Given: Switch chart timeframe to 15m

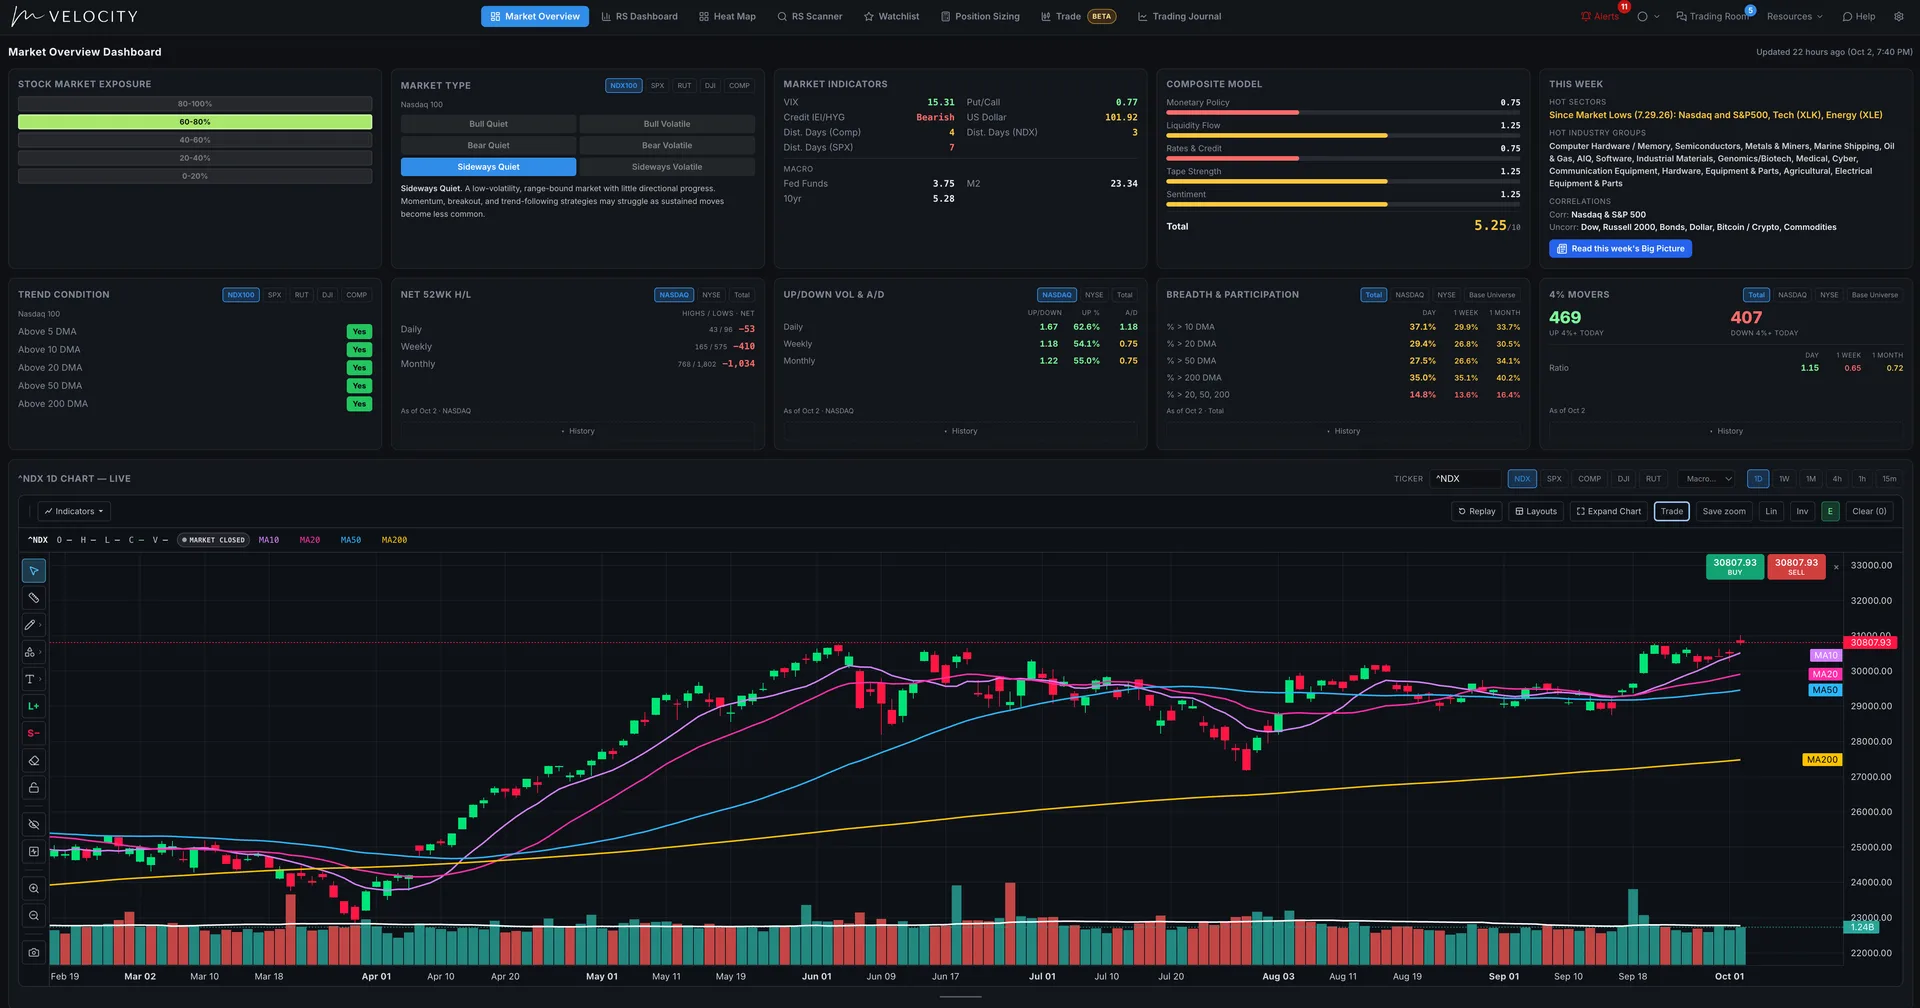Looking at the screenshot, I should (1889, 479).
